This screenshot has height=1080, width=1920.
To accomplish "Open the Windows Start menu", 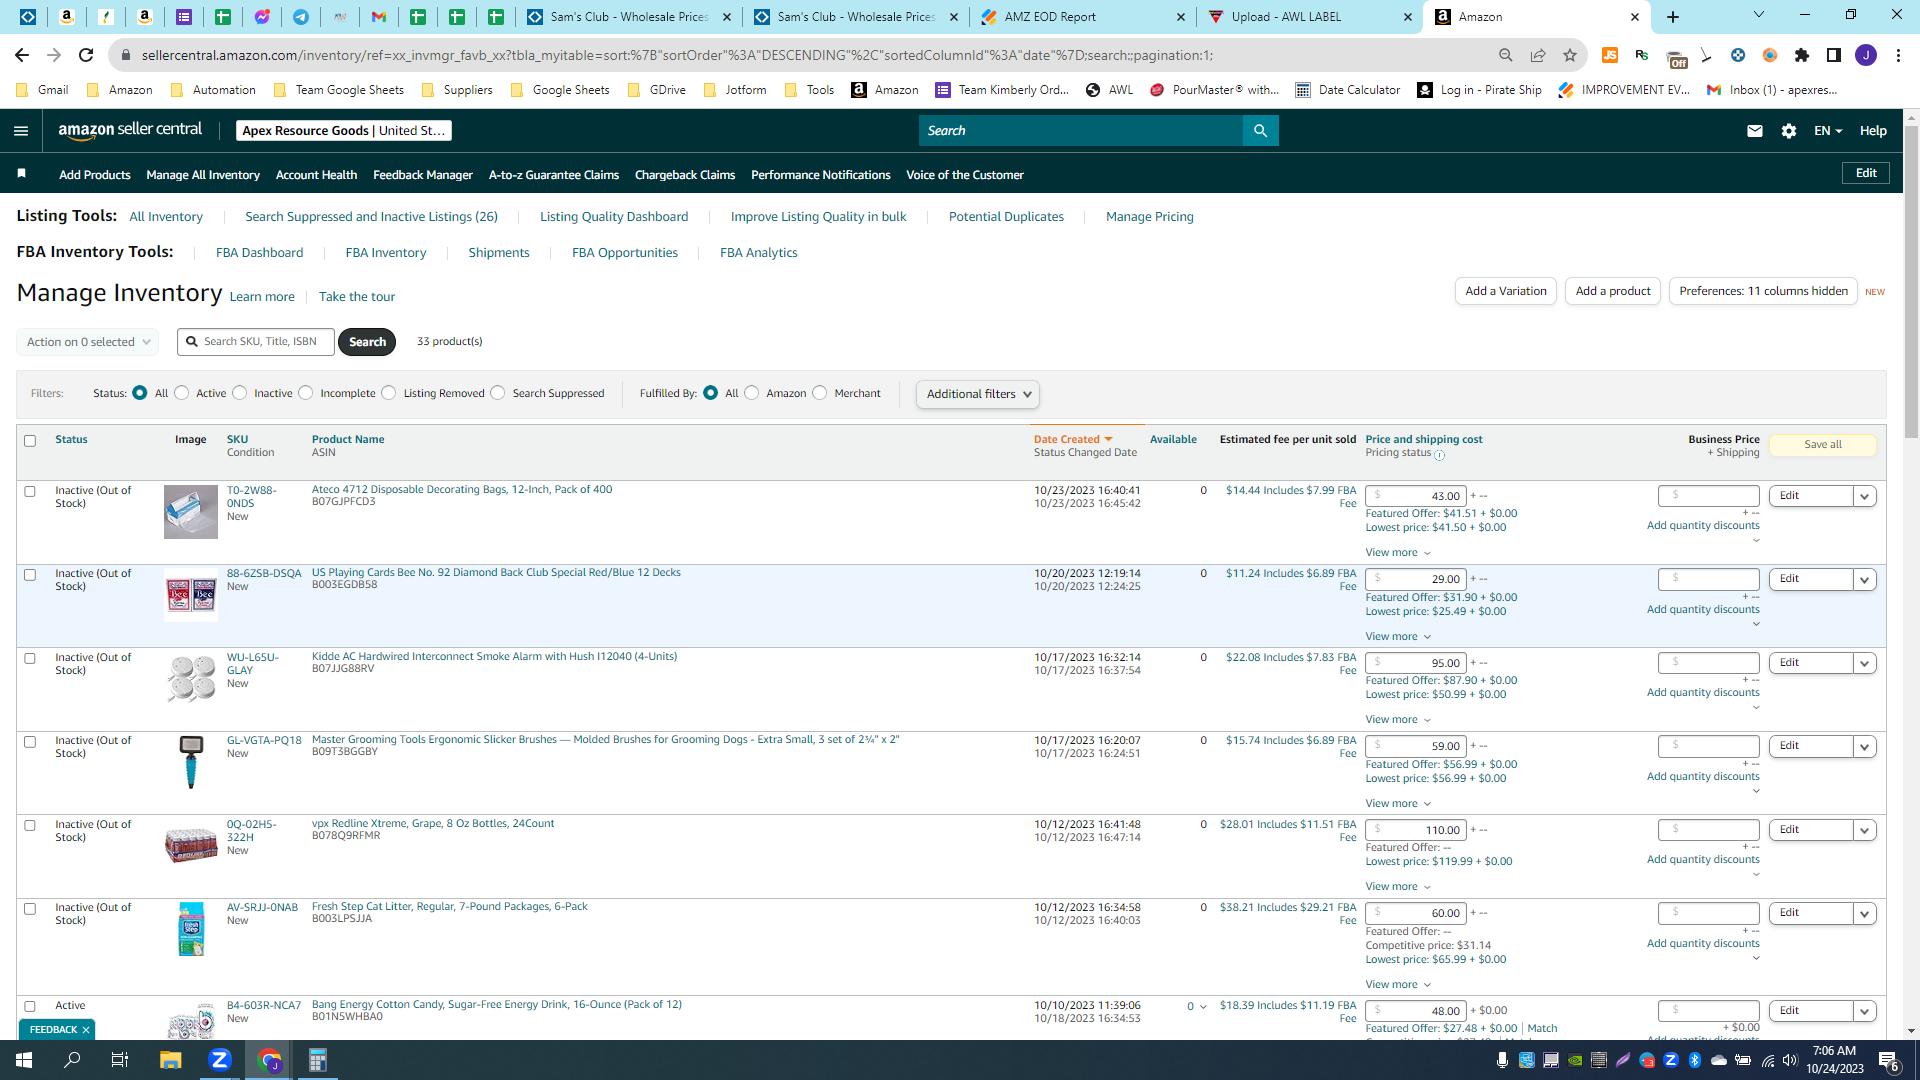I will tap(24, 1060).
